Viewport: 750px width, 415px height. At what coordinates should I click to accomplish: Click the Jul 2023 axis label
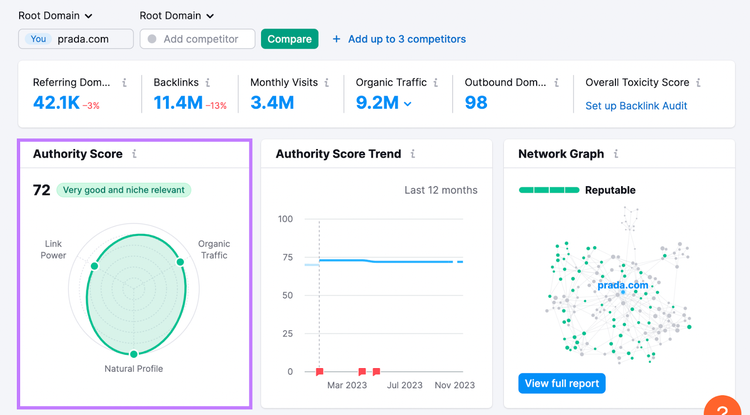tap(405, 385)
